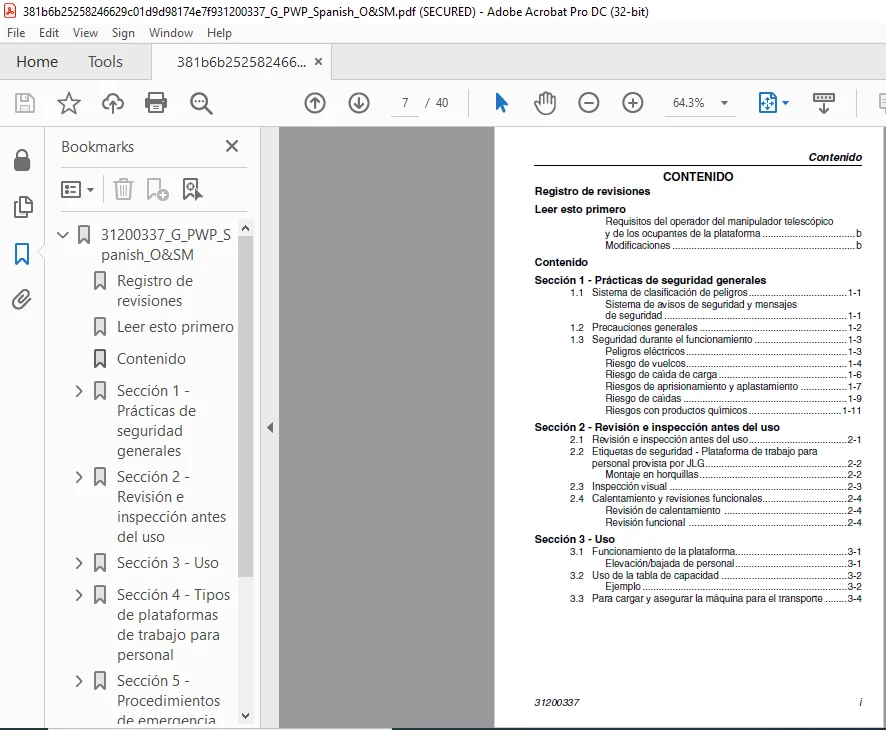886x730 pixels.
Task: Close the document tab
Action: click(319, 62)
